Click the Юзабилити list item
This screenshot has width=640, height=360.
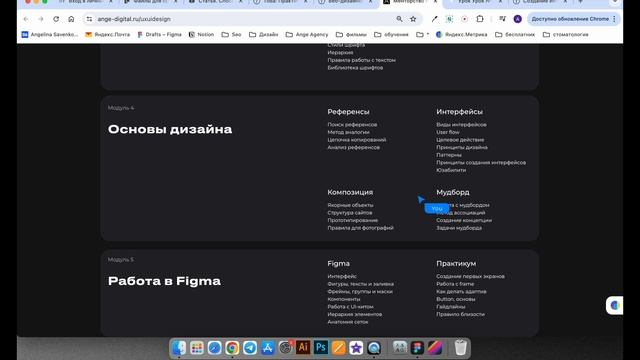click(451, 170)
